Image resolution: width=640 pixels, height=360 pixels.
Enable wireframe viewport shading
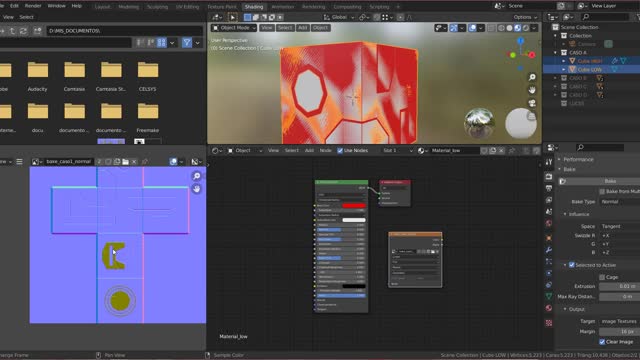coord(501,28)
